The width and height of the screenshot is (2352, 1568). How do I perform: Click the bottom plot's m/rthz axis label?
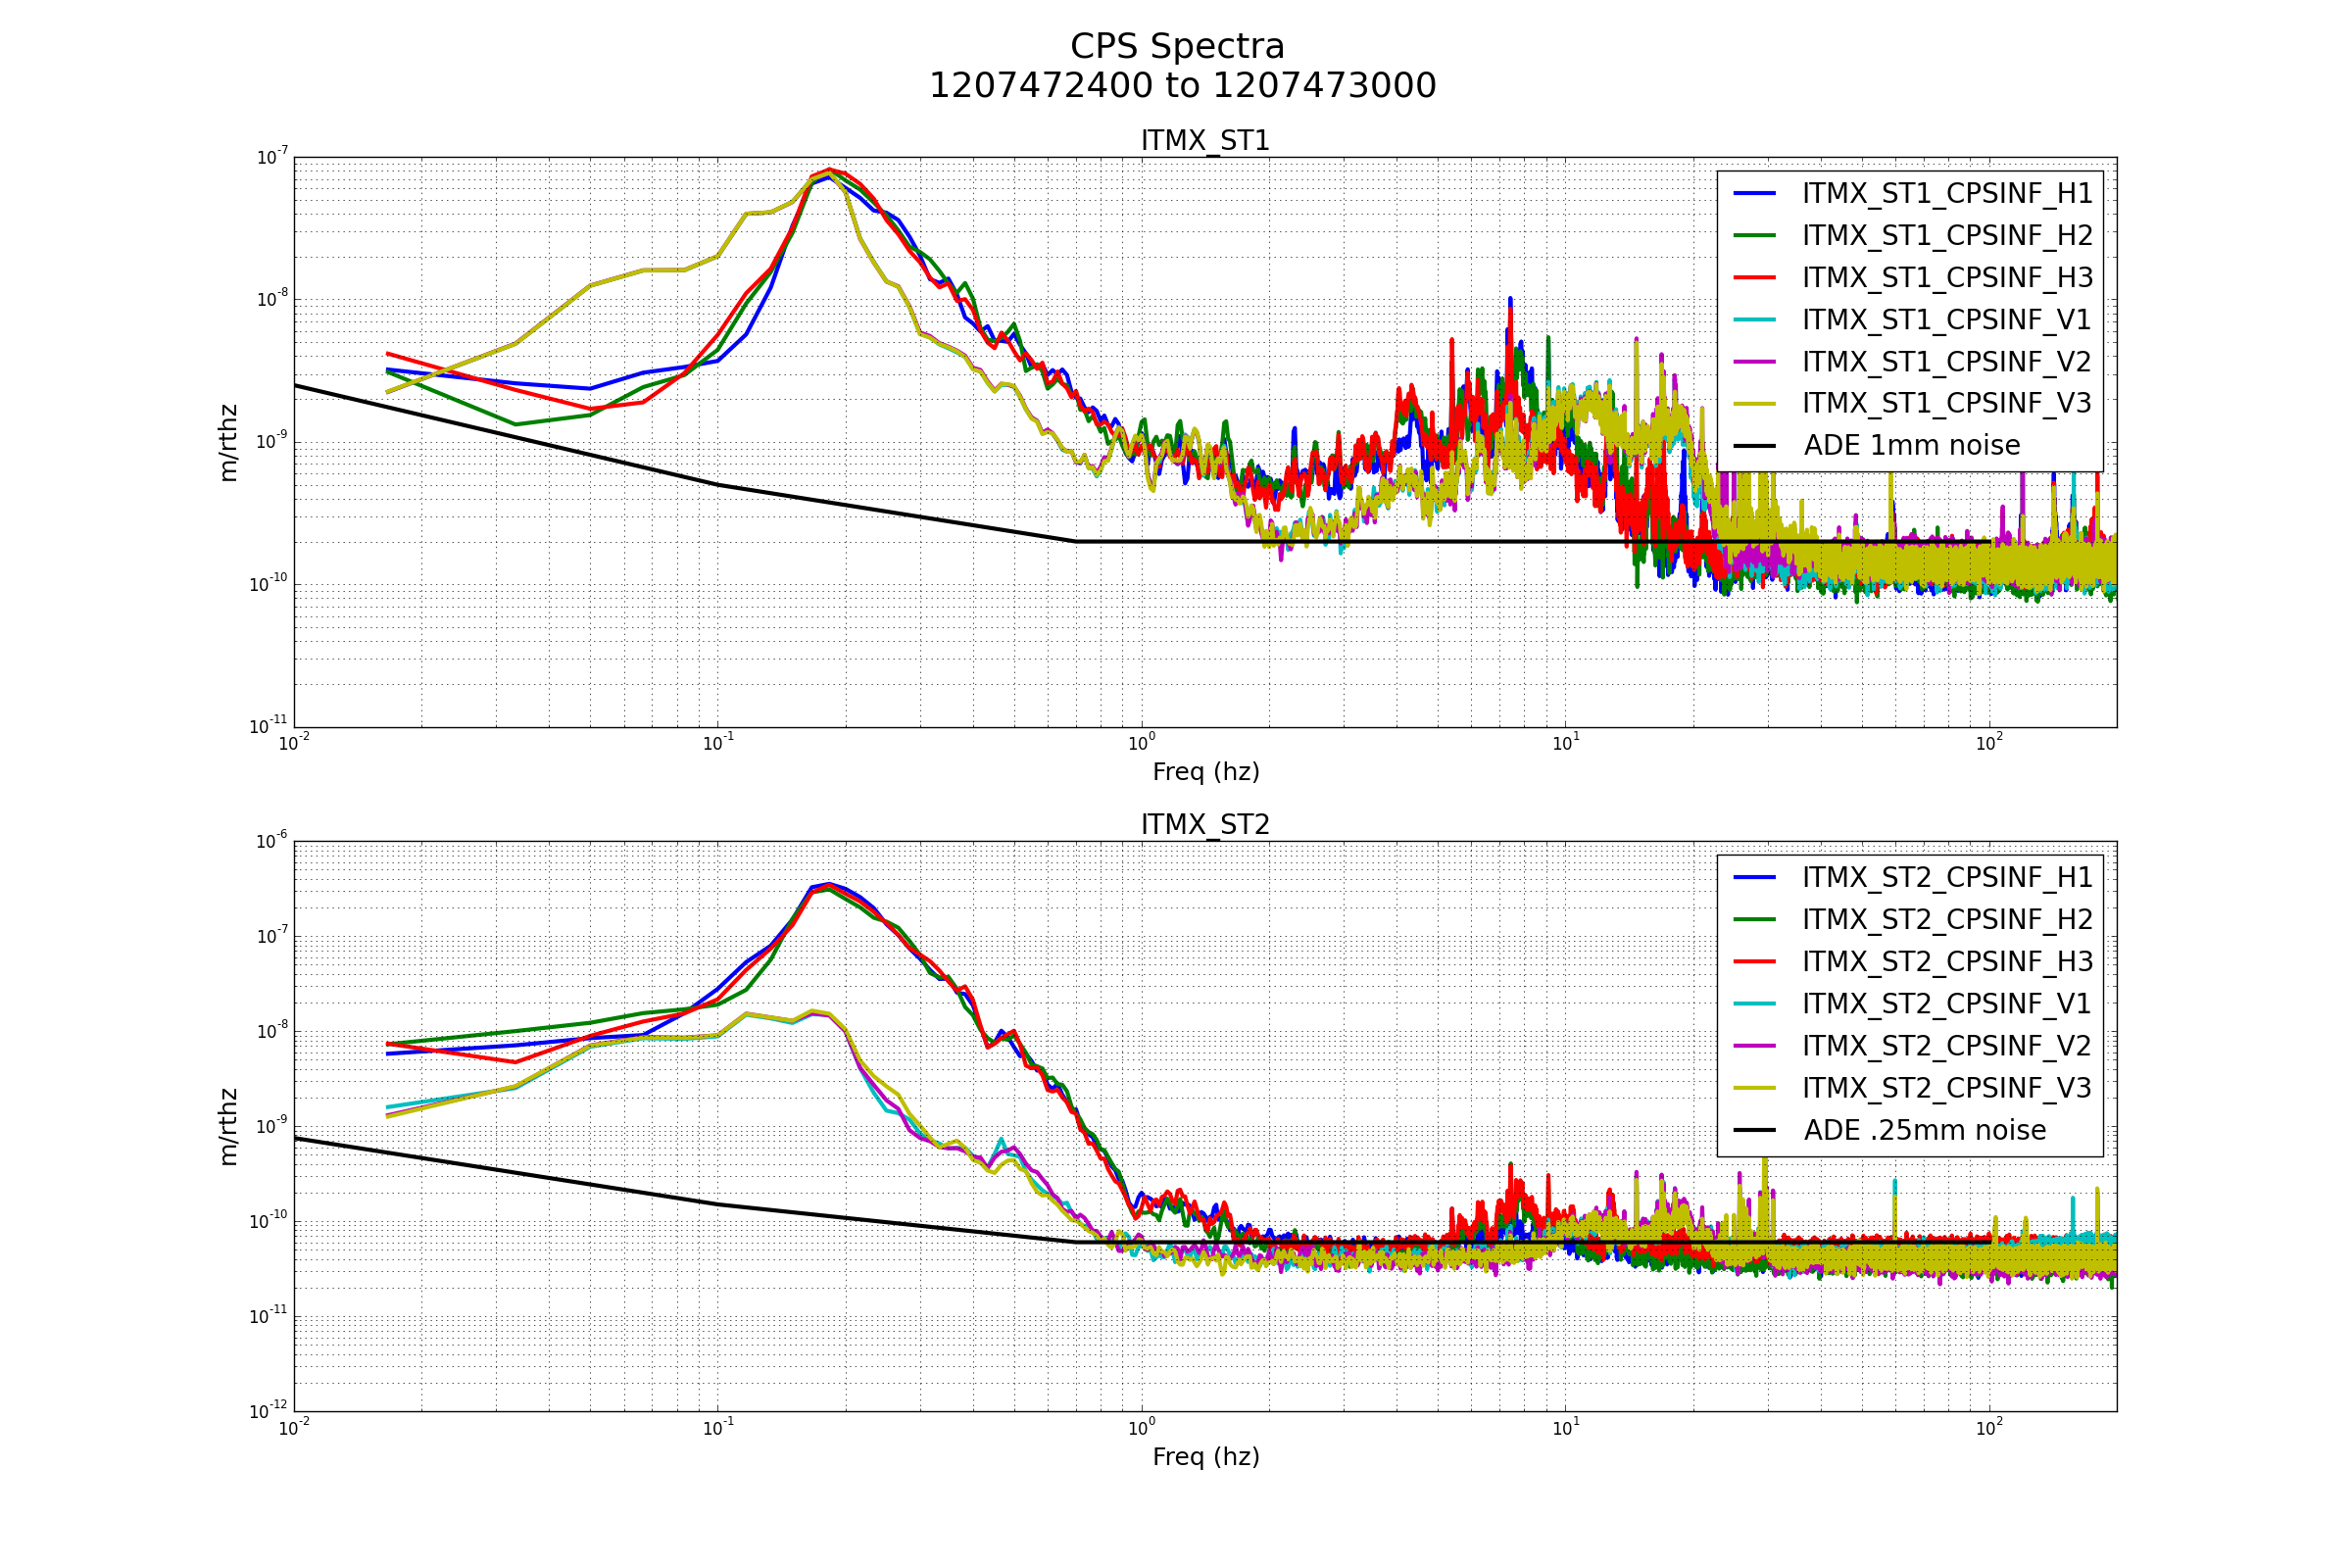point(229,1127)
